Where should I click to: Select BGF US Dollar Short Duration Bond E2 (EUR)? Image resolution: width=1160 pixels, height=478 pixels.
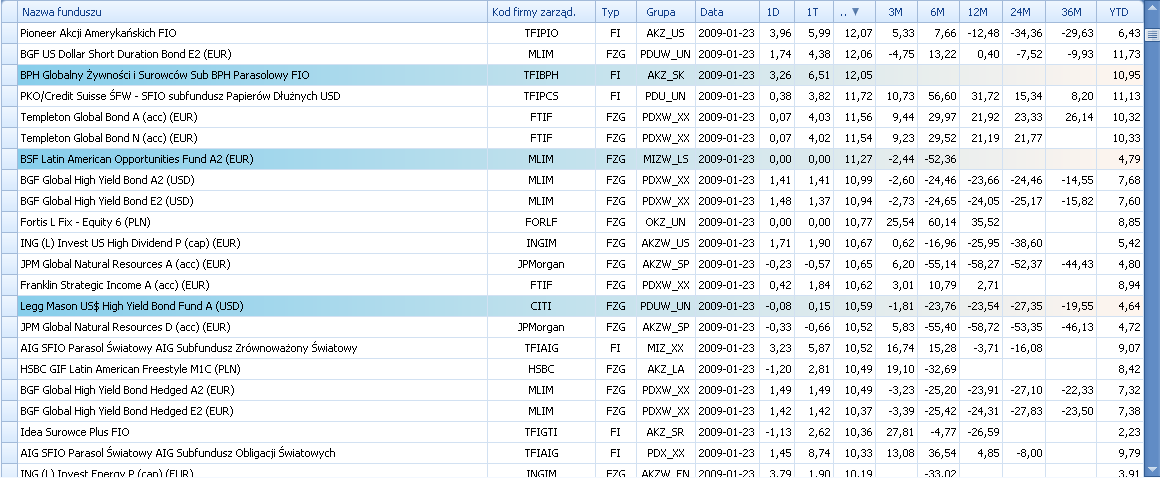pos(581,54)
